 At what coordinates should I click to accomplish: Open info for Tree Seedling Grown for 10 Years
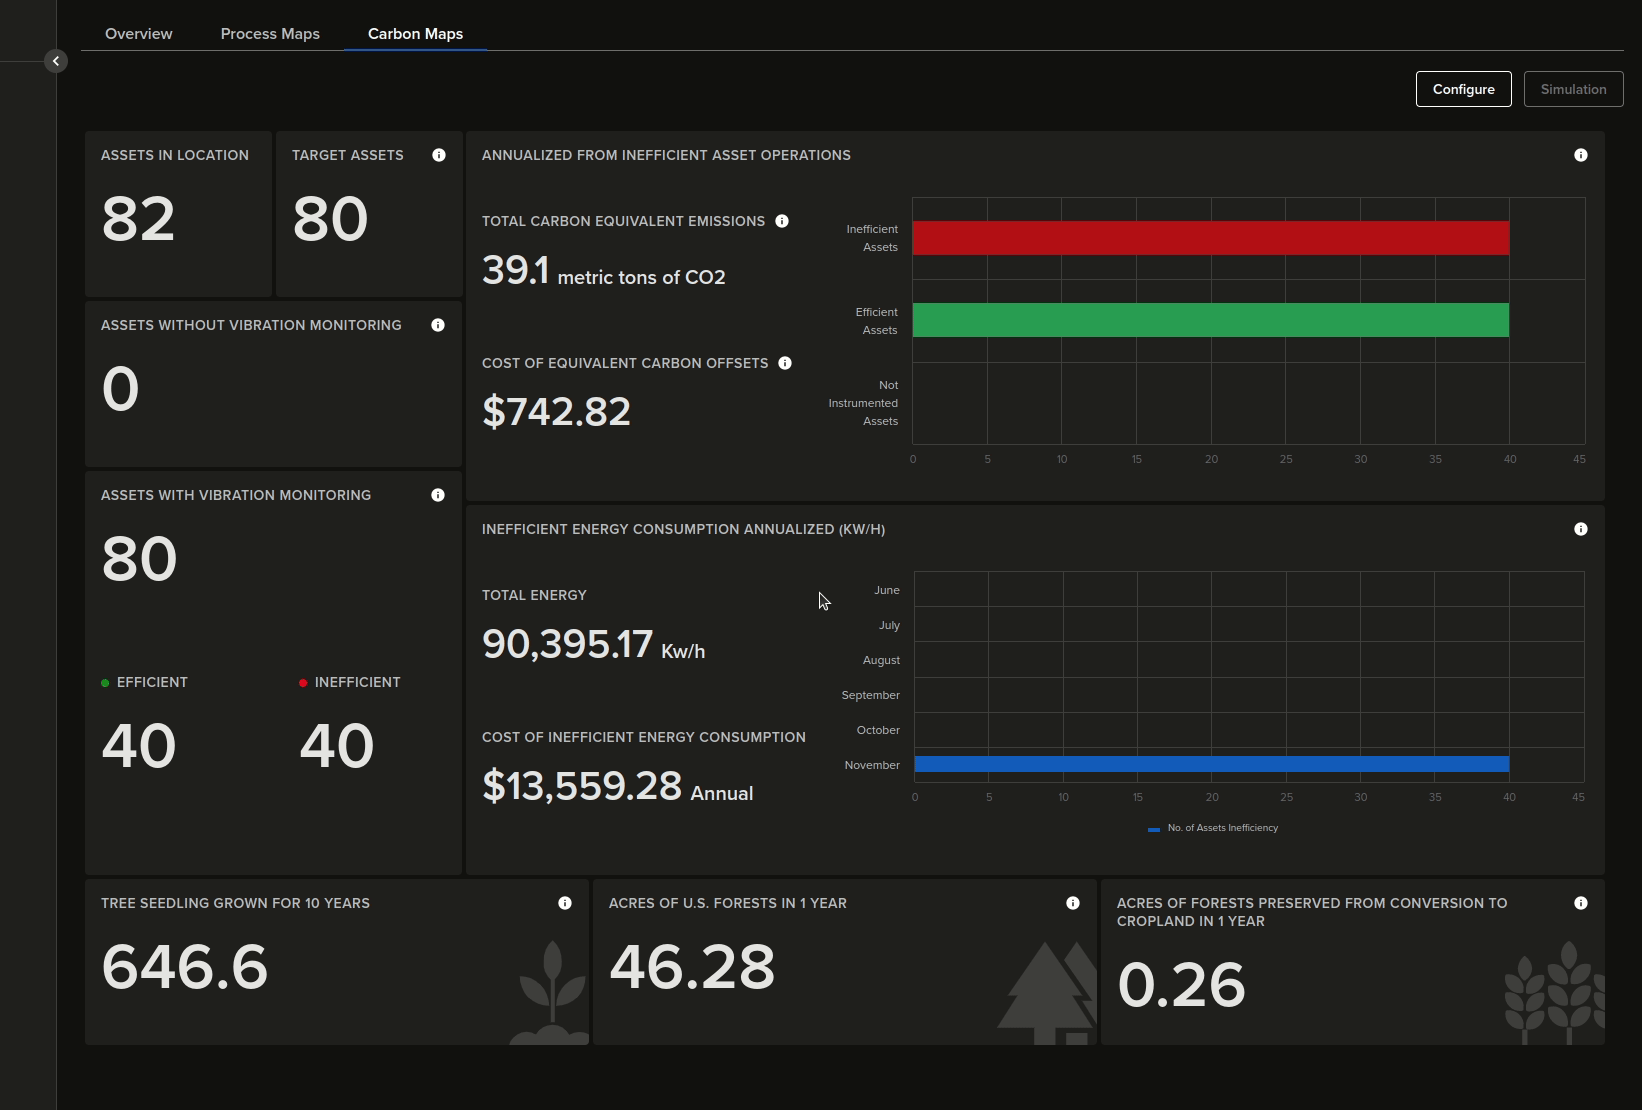click(565, 902)
